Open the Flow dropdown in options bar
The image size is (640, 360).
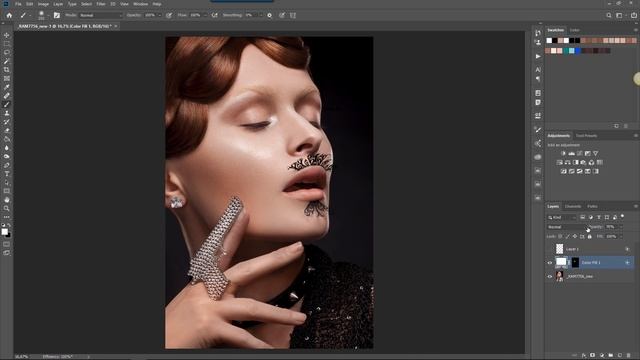pyautogui.click(x=205, y=15)
